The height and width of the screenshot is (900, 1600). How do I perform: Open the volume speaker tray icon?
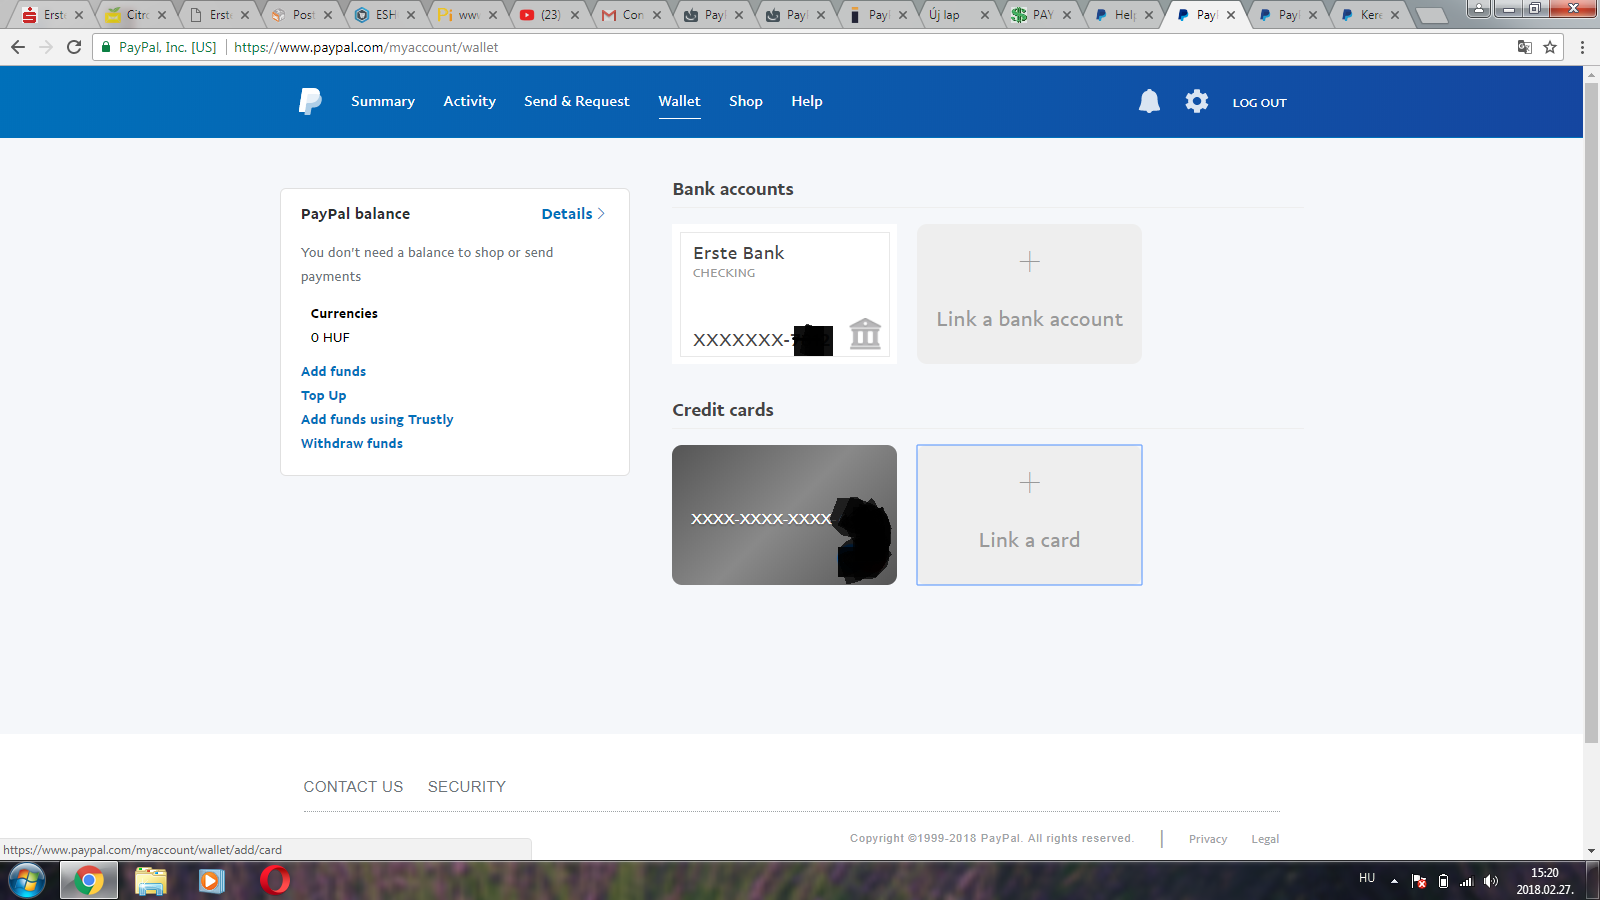(x=1491, y=881)
